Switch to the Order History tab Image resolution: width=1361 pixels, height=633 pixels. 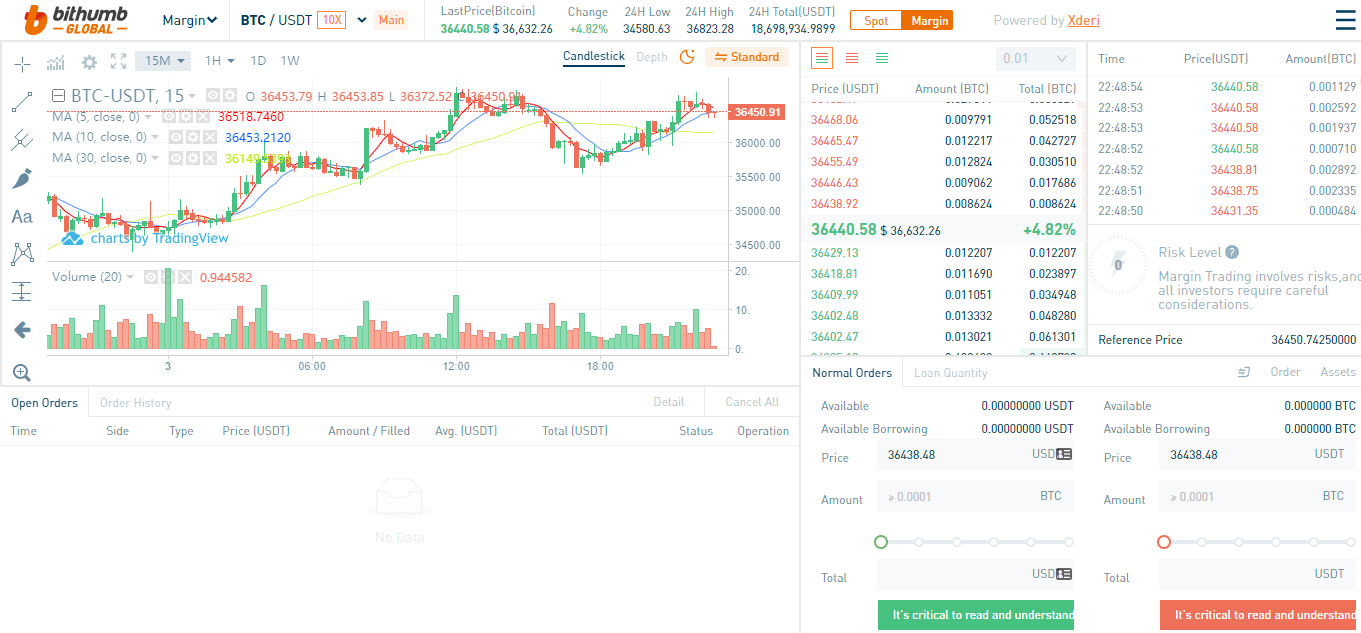[x=135, y=403]
